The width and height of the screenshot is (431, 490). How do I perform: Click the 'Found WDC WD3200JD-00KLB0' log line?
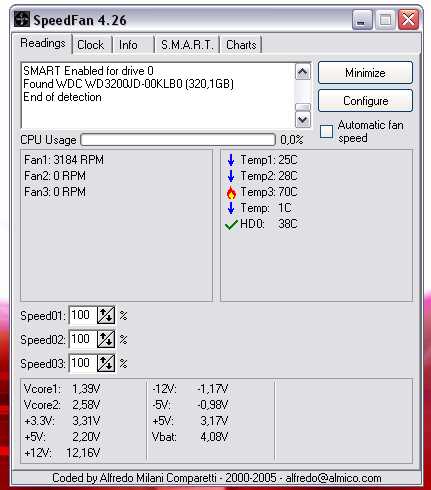click(x=128, y=84)
